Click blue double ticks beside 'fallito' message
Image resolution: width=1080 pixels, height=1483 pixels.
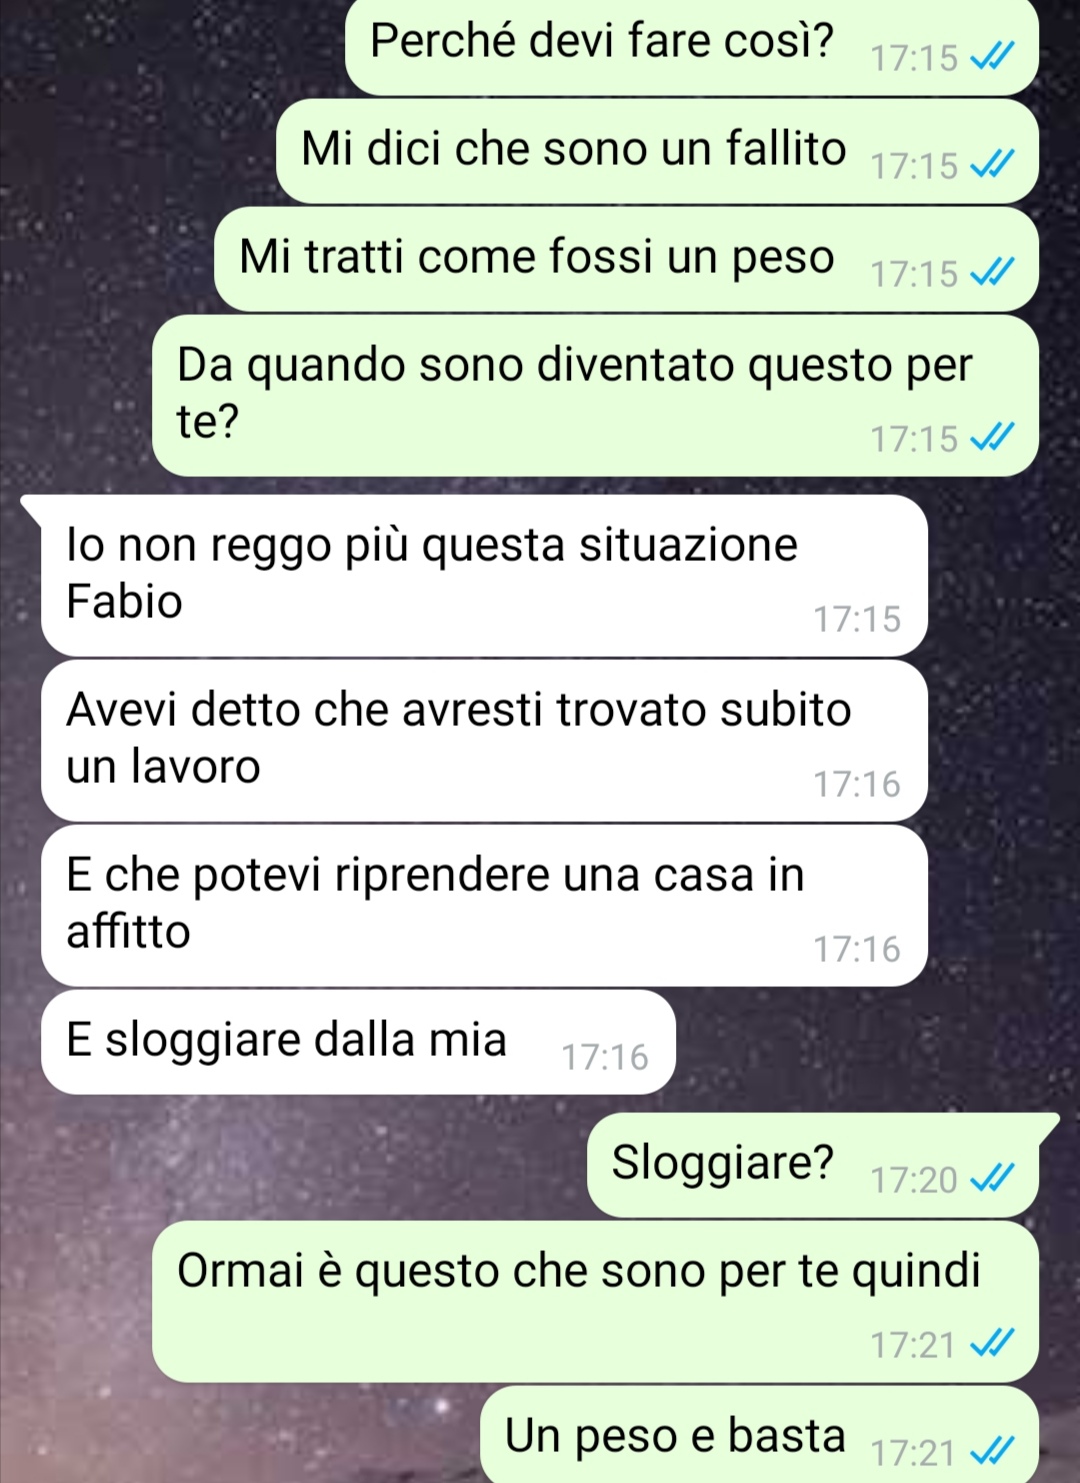coord(993,166)
